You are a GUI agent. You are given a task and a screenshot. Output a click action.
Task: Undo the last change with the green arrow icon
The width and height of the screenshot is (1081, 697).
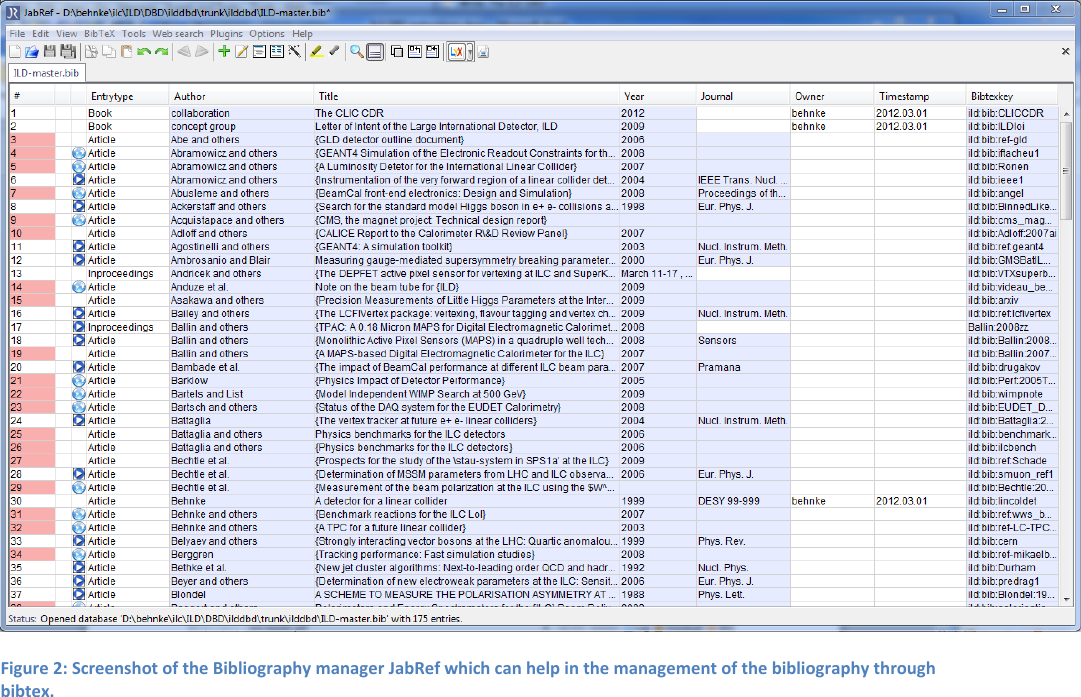point(146,51)
